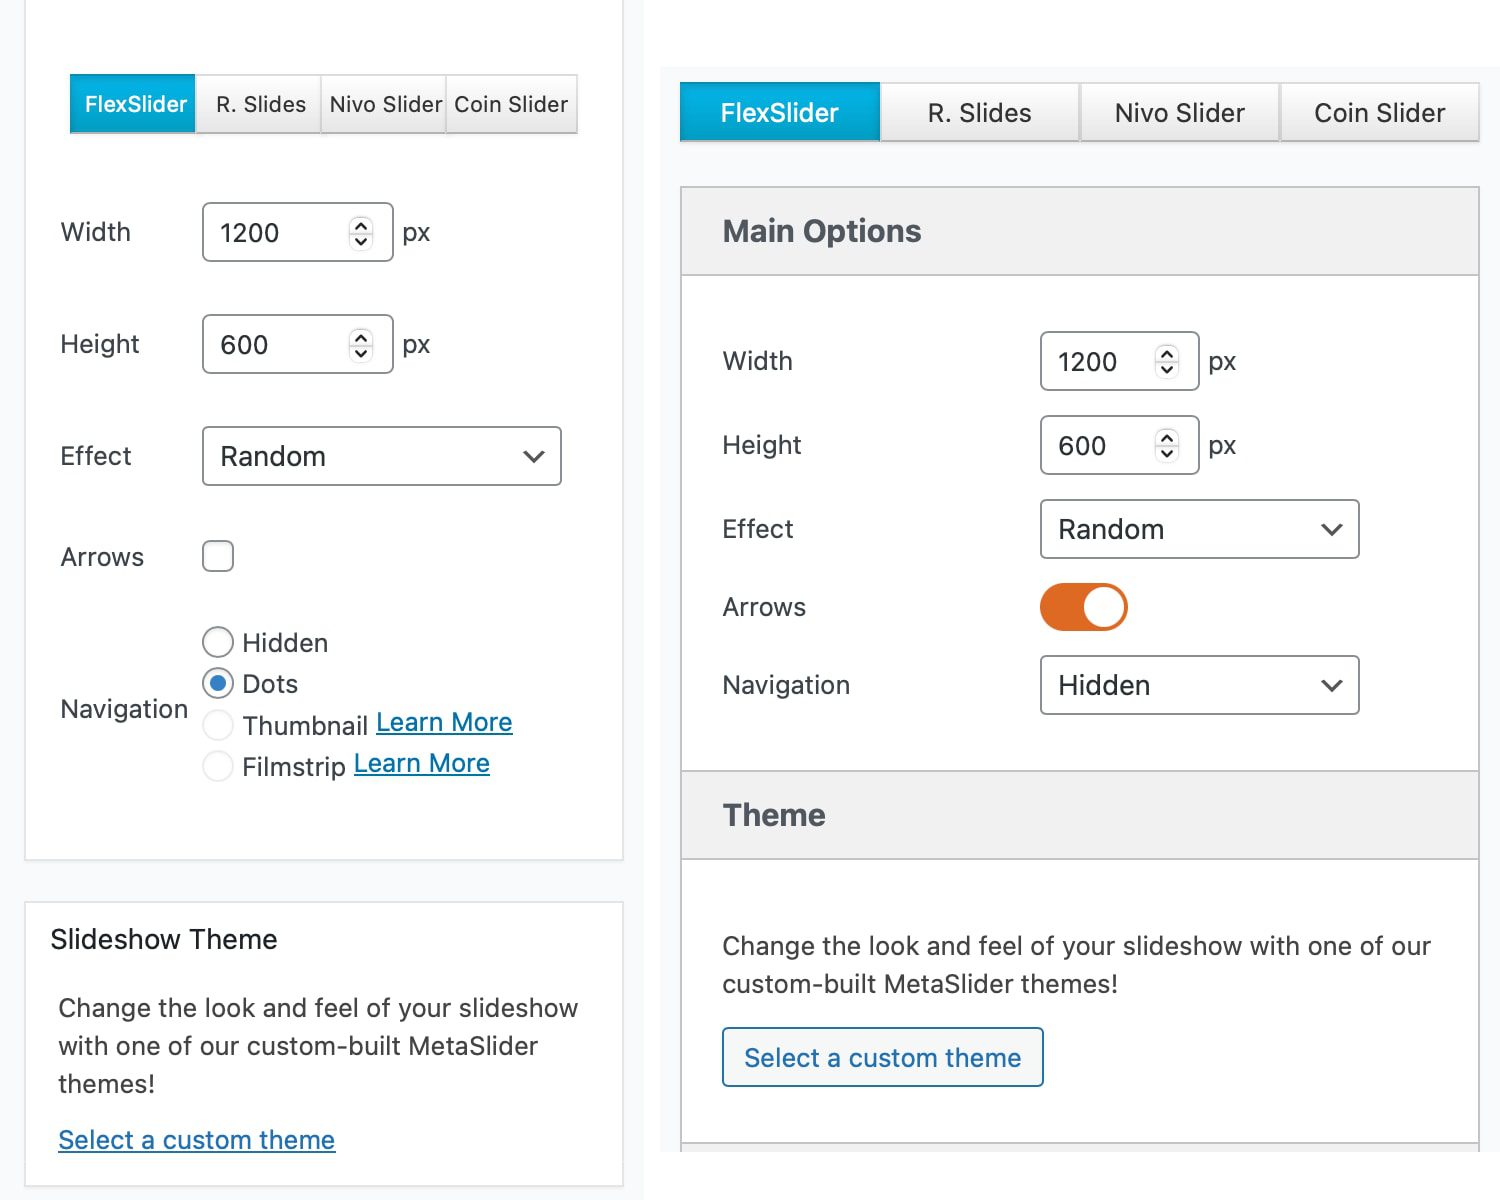The height and width of the screenshot is (1200, 1500).
Task: Click the Select a custom theme button
Action: 882,1057
